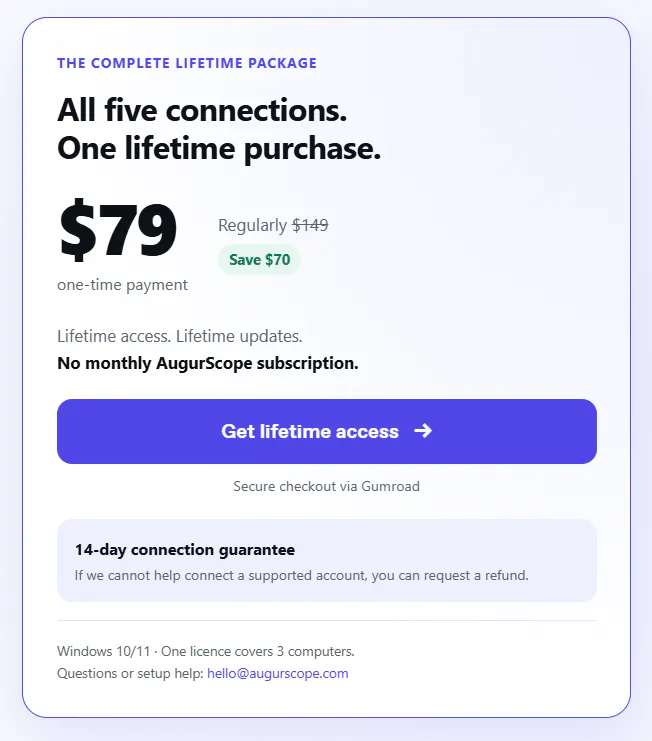This screenshot has width=652, height=741.
Task: Click the word Regularly beside the old price
Action: point(252,225)
